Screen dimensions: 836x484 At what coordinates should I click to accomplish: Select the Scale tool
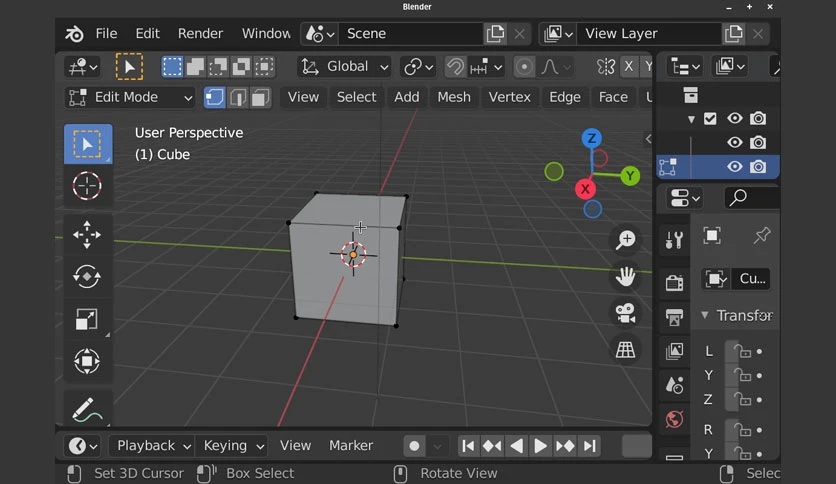[x=87, y=319]
